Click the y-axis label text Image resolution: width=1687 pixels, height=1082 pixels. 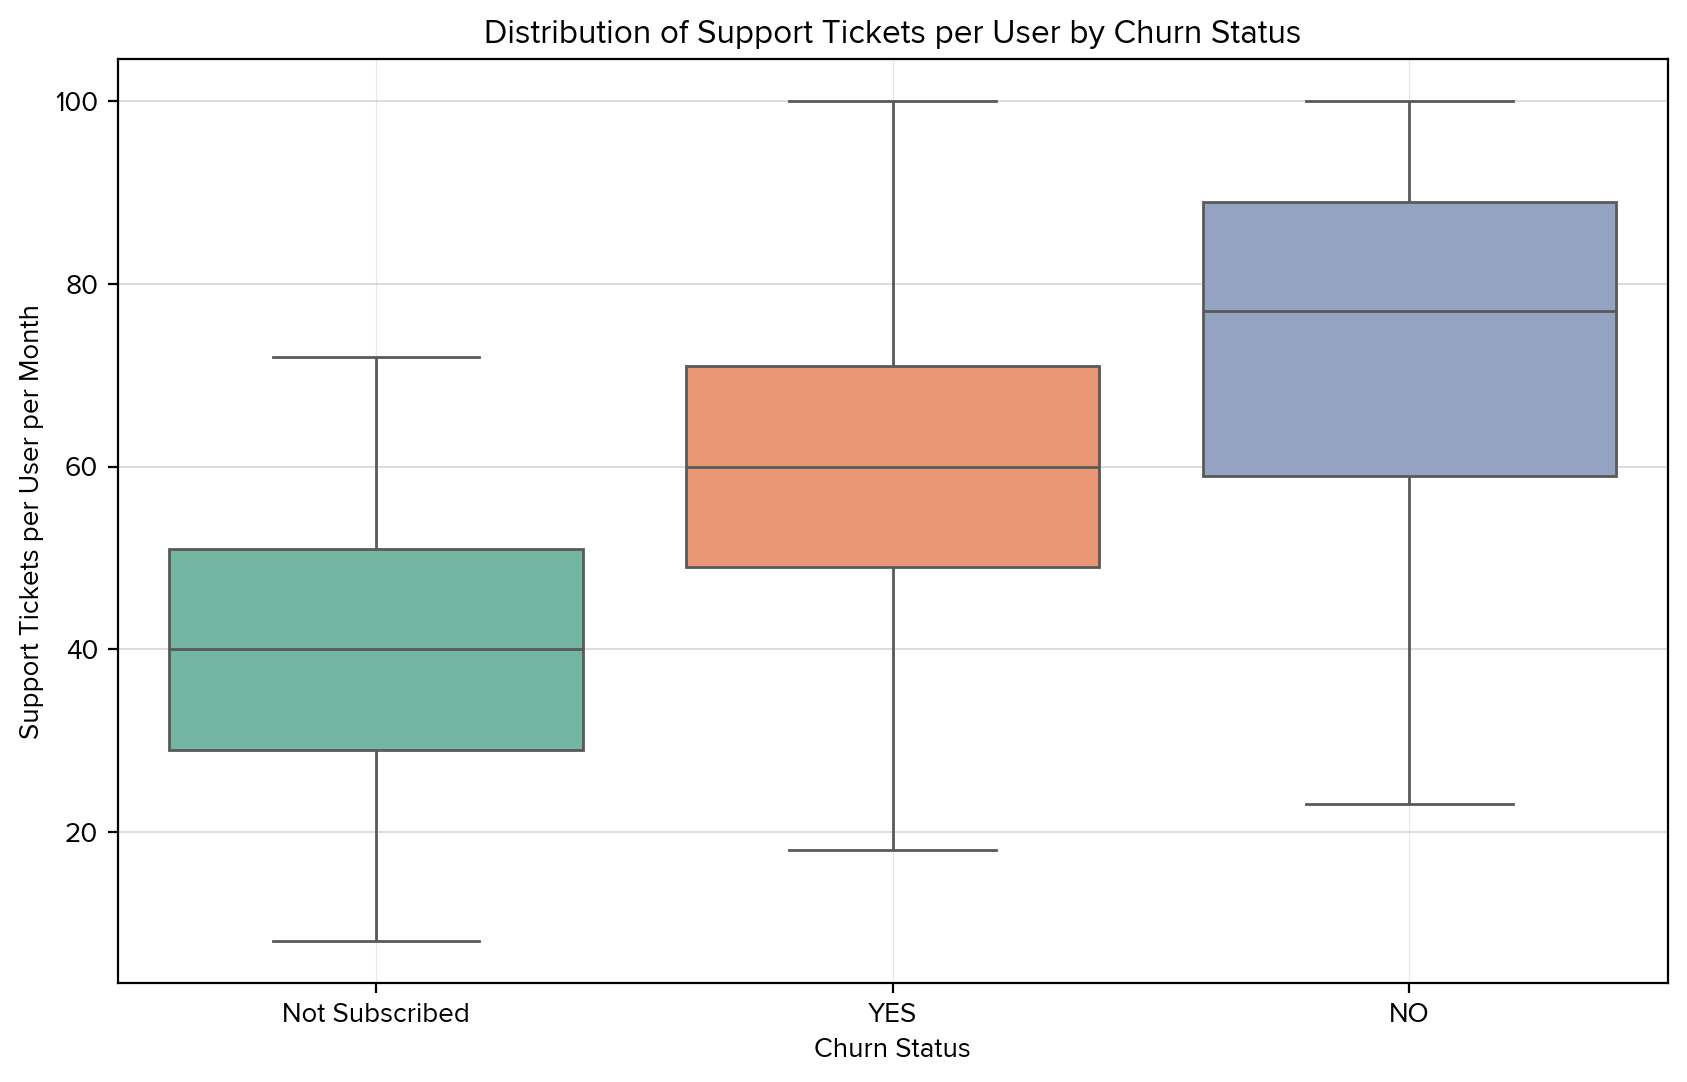pyautogui.click(x=30, y=521)
